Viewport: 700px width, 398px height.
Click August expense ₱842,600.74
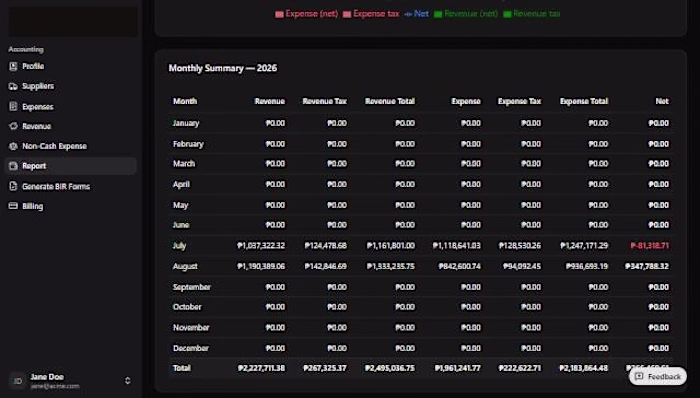pos(459,266)
